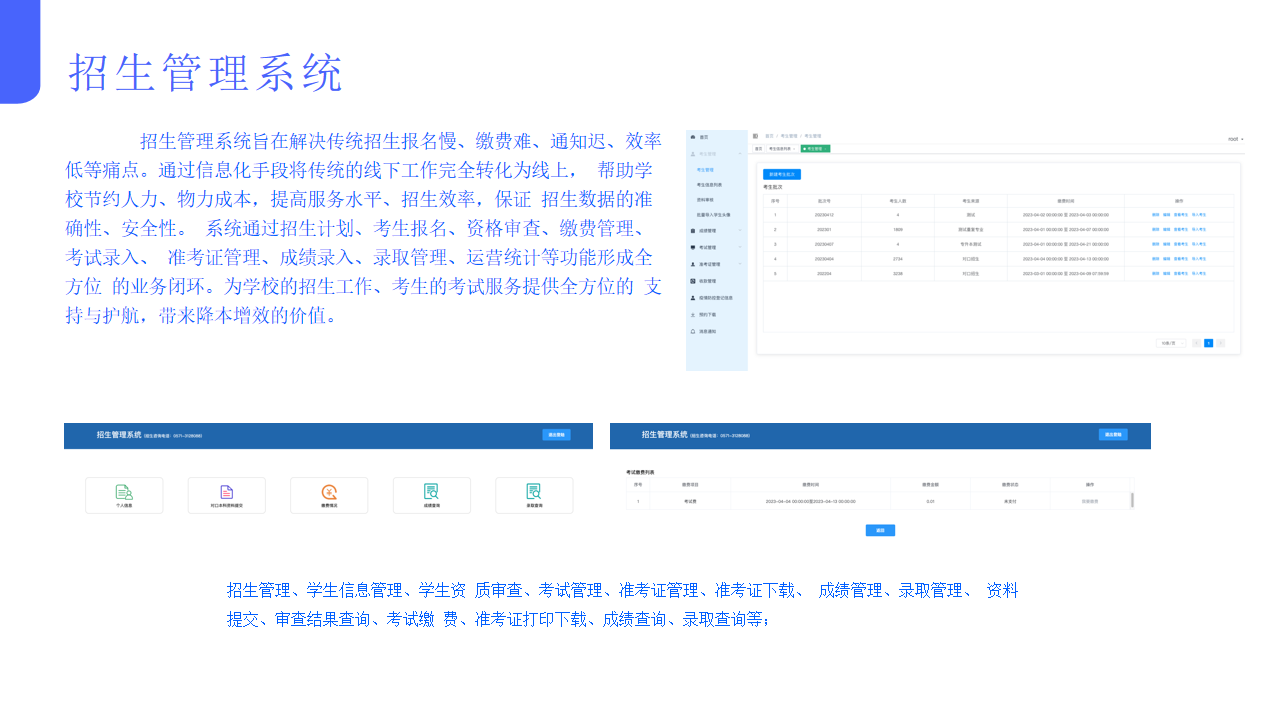Expand the 成绩管理 sidebar section
This screenshot has width=1280, height=720.
click(x=739, y=231)
